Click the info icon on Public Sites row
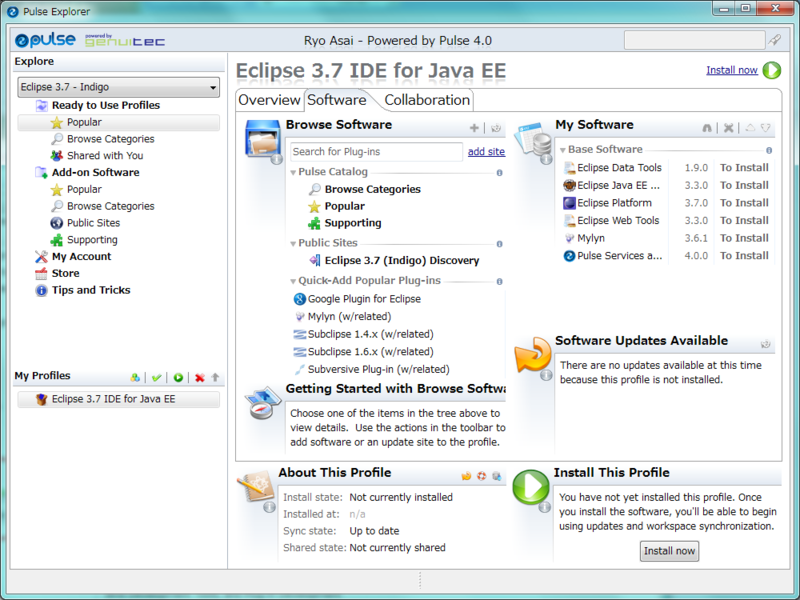This screenshot has height=600, width=800. [499, 244]
